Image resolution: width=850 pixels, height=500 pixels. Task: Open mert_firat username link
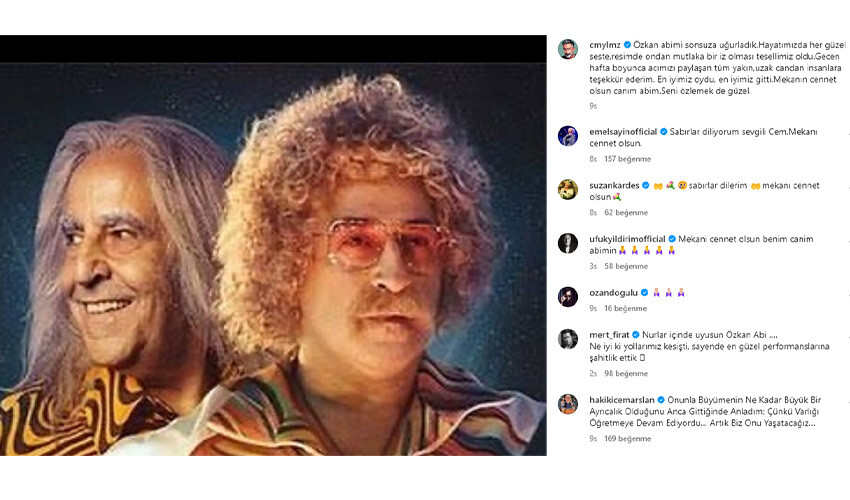(x=608, y=335)
